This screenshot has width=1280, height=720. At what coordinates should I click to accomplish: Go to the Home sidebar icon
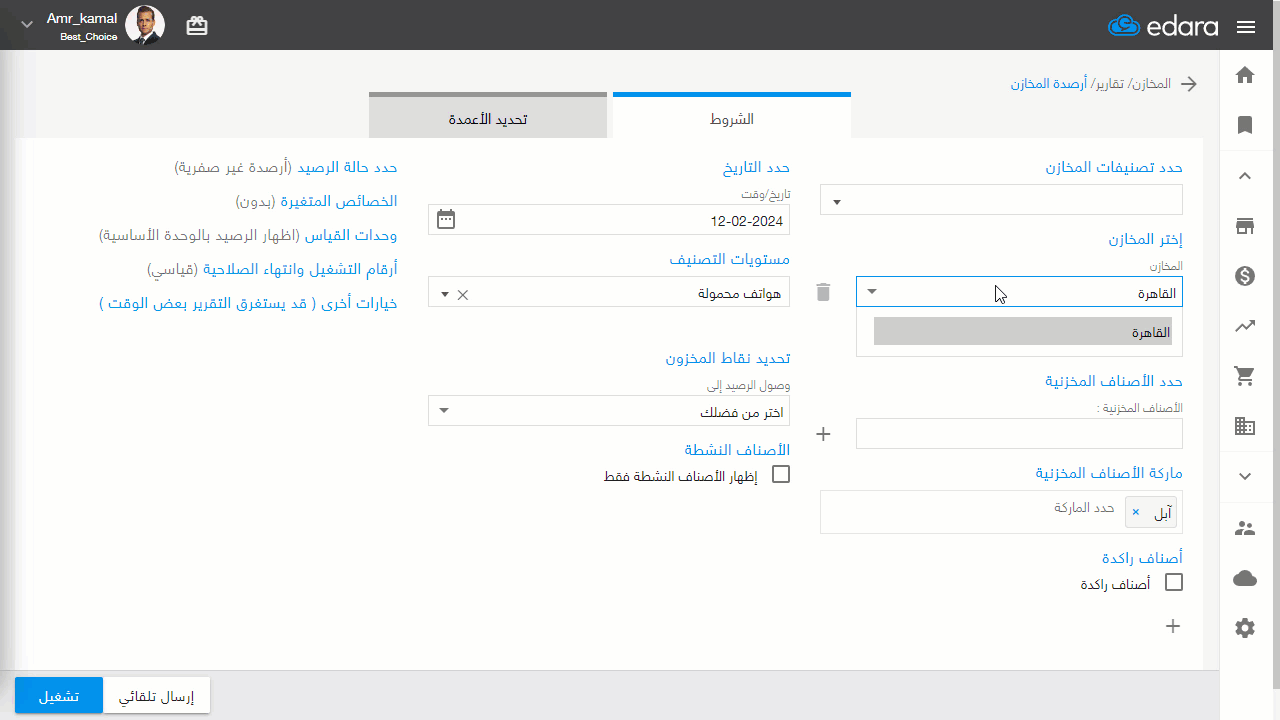pyautogui.click(x=1245, y=75)
